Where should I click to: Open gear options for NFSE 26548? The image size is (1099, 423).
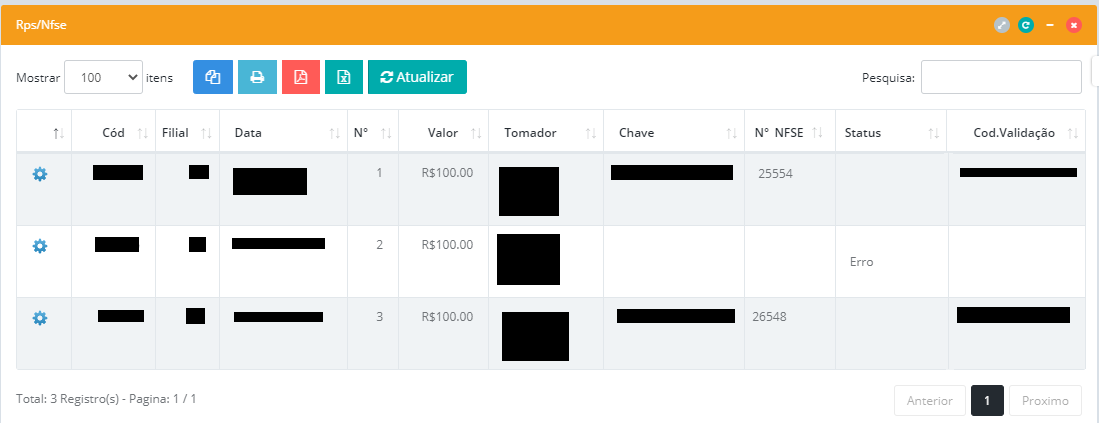pyautogui.click(x=40, y=318)
